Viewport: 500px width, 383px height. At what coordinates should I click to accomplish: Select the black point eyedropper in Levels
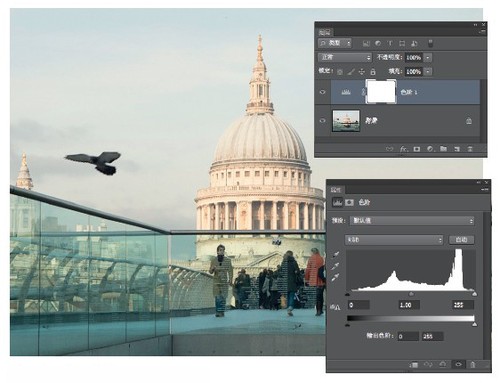point(336,255)
